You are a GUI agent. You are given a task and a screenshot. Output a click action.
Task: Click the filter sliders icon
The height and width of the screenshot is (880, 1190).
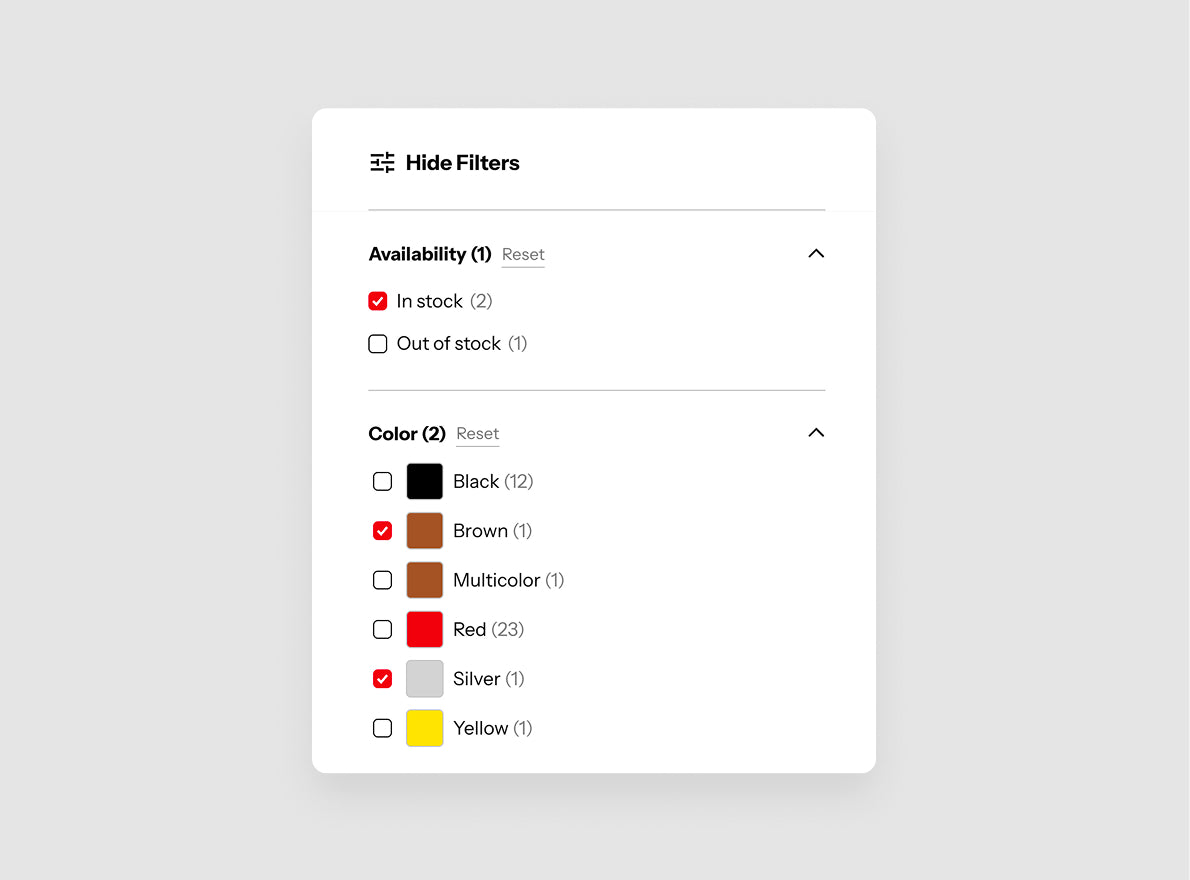pos(382,162)
